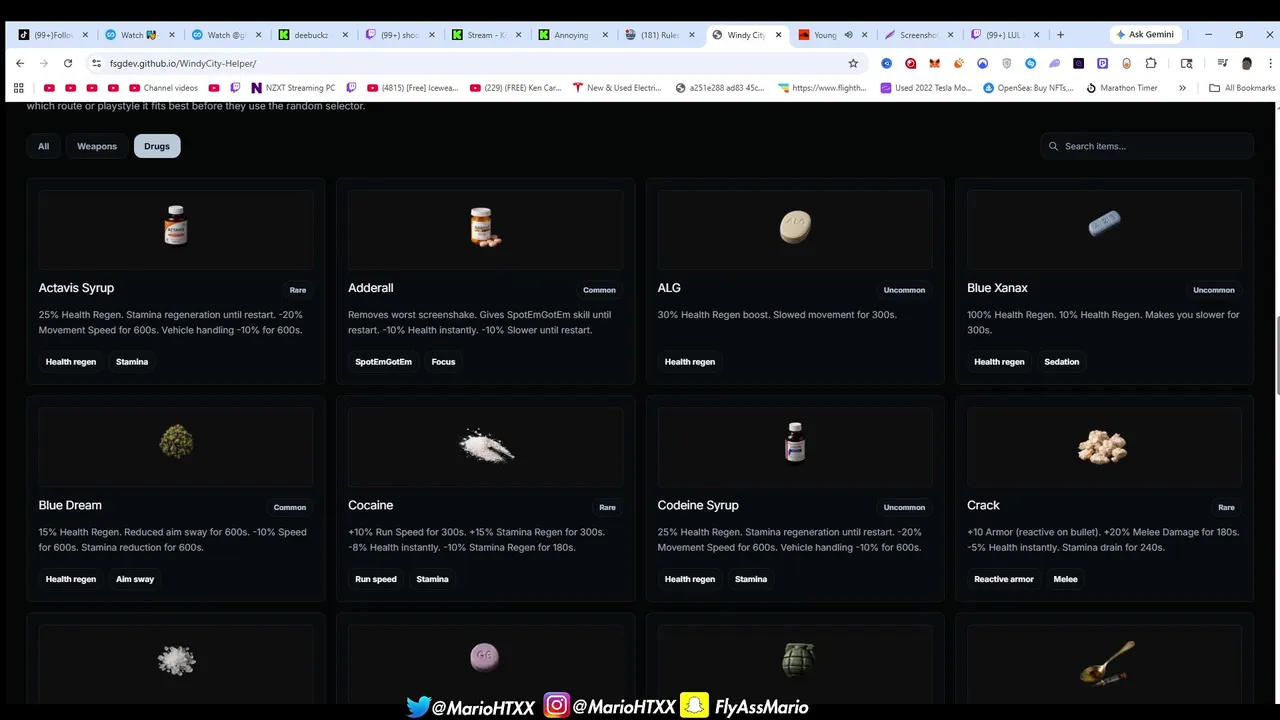Open the Used 2022 Tesla bookmark
The height and width of the screenshot is (720, 1280).
926,88
